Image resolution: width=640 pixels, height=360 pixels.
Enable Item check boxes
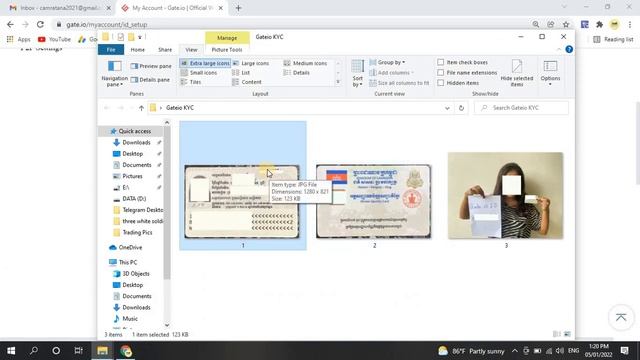click(x=440, y=62)
